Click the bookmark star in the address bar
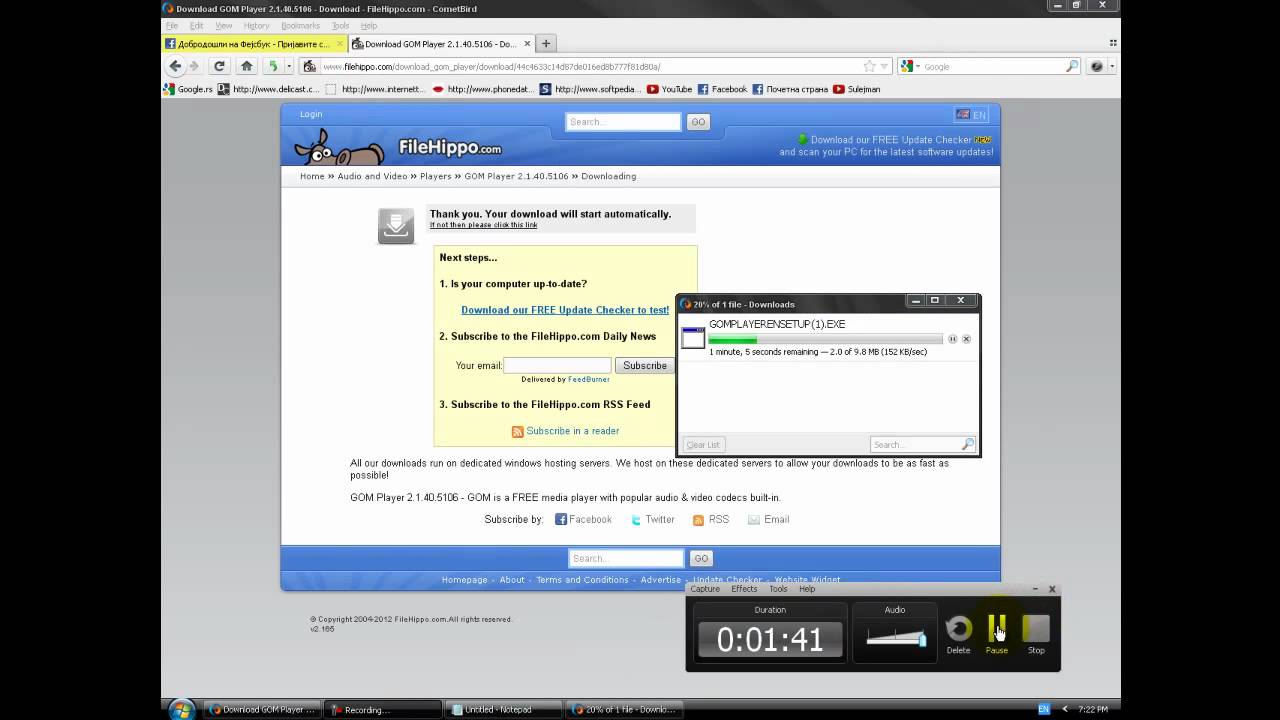This screenshot has height=720, width=1280. pos(869,66)
